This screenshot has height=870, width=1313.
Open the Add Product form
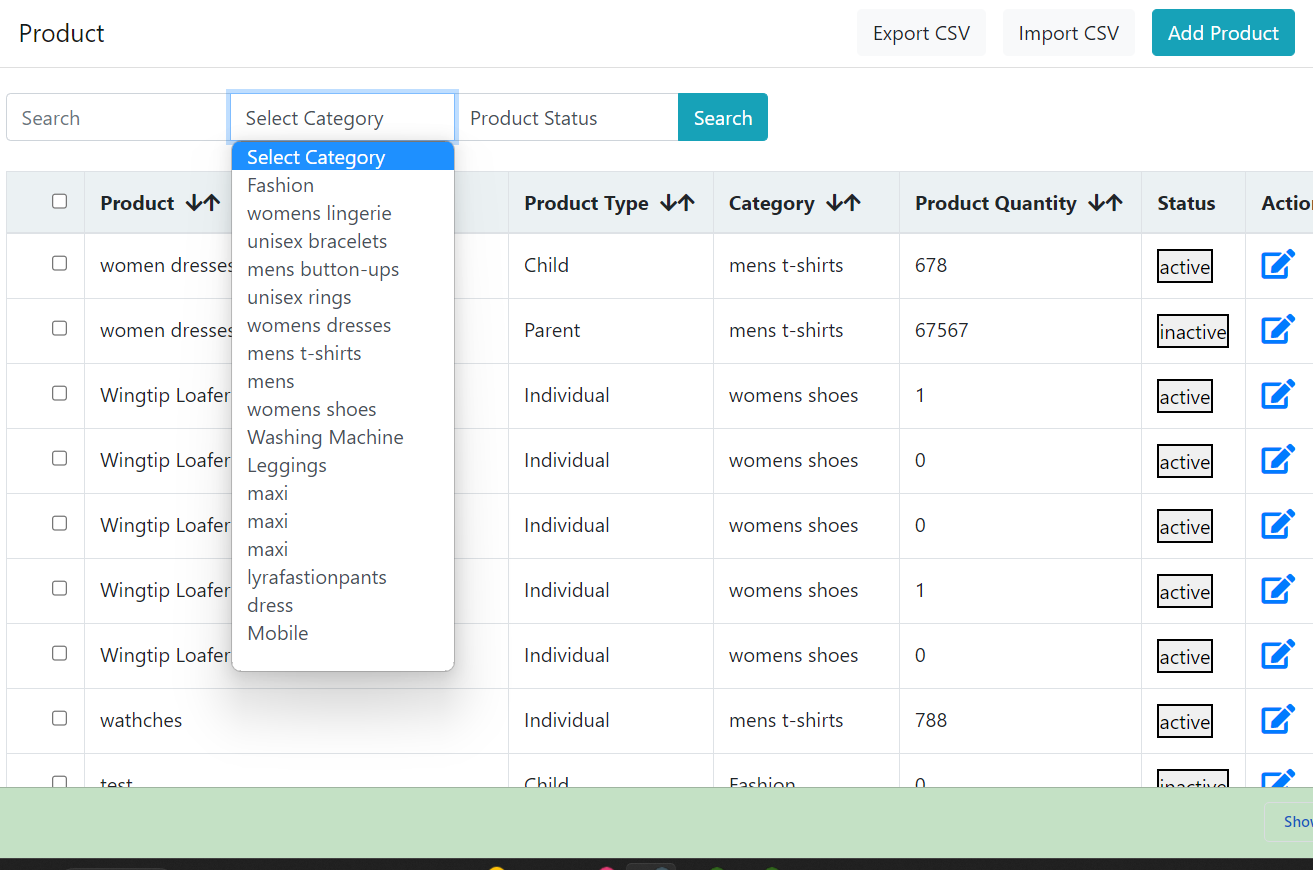pyautogui.click(x=1223, y=33)
